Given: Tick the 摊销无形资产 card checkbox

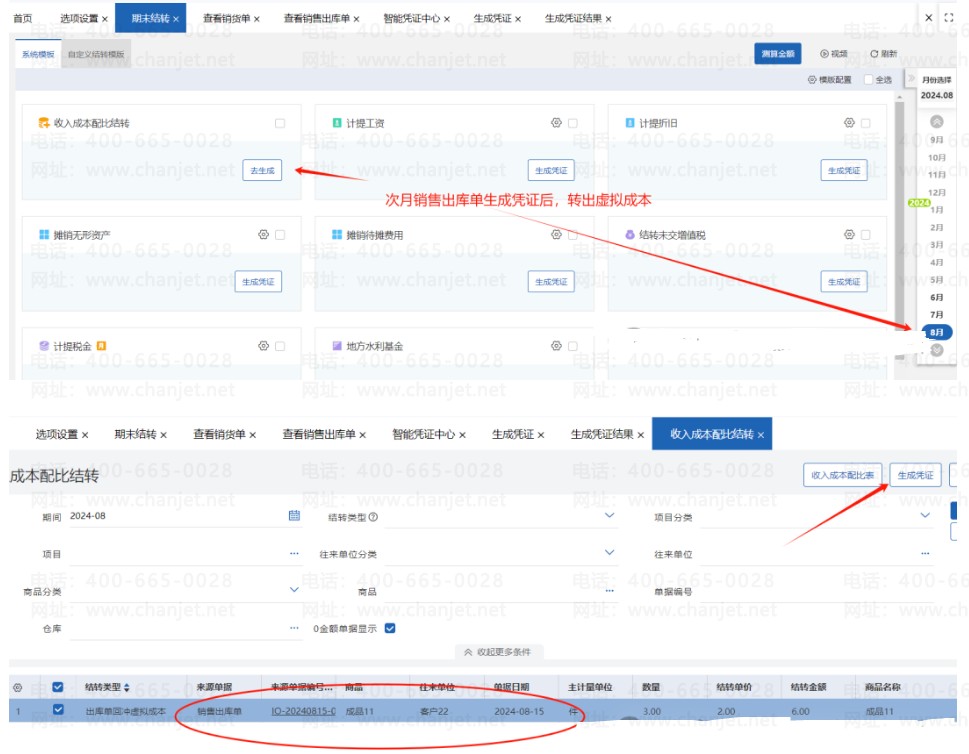Looking at the screenshot, I should (x=280, y=235).
